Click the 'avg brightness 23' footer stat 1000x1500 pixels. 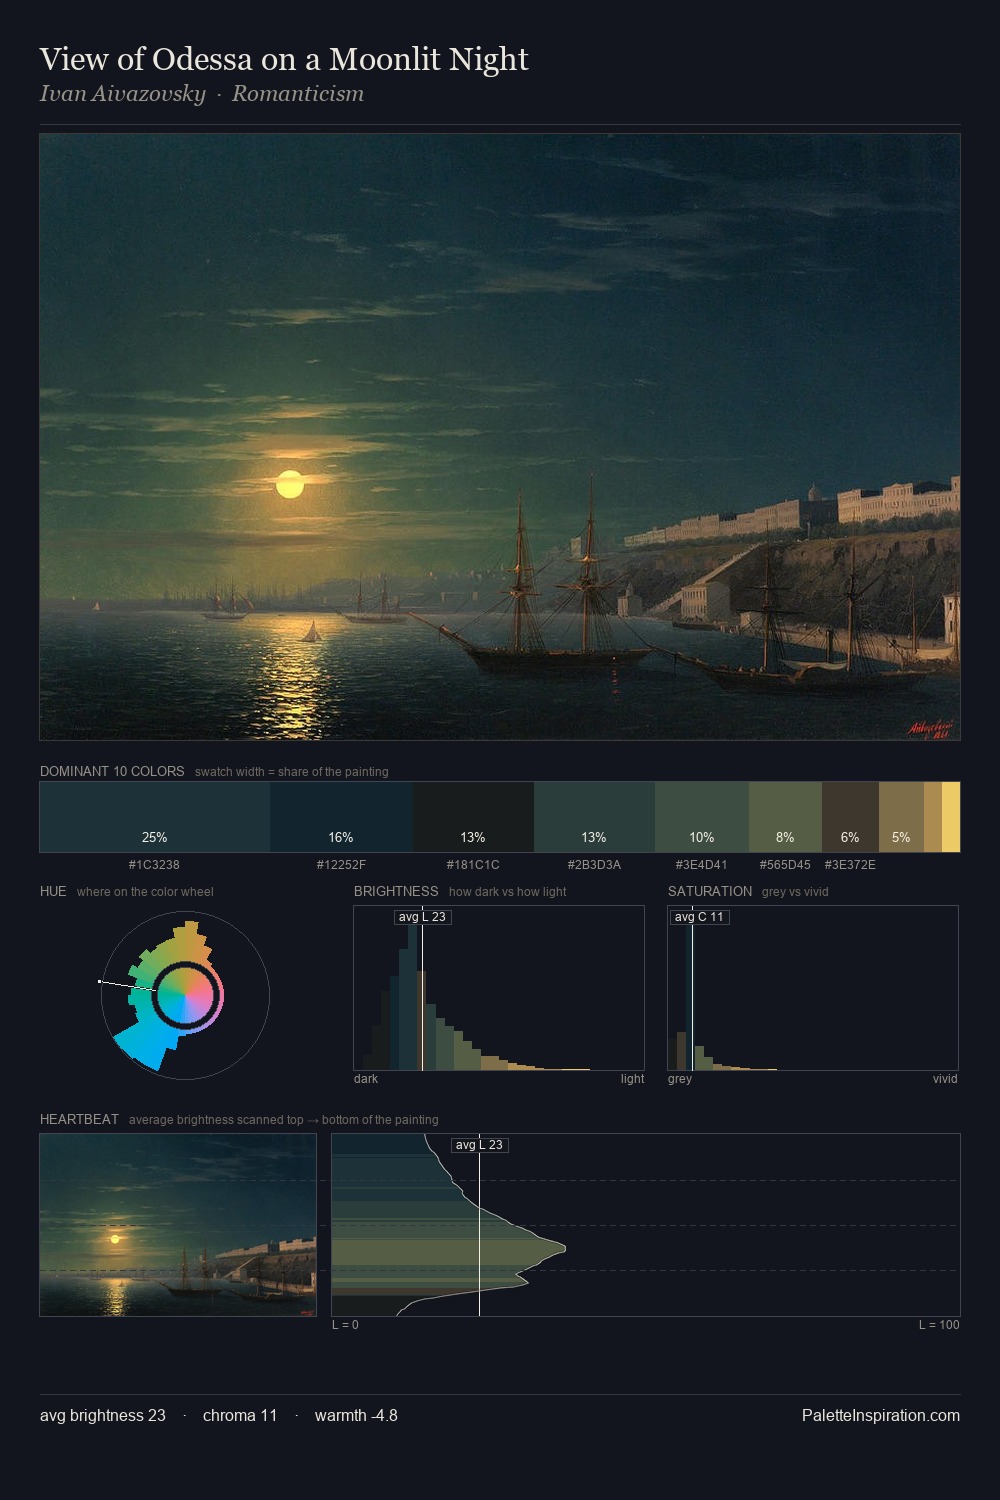[x=103, y=1416]
